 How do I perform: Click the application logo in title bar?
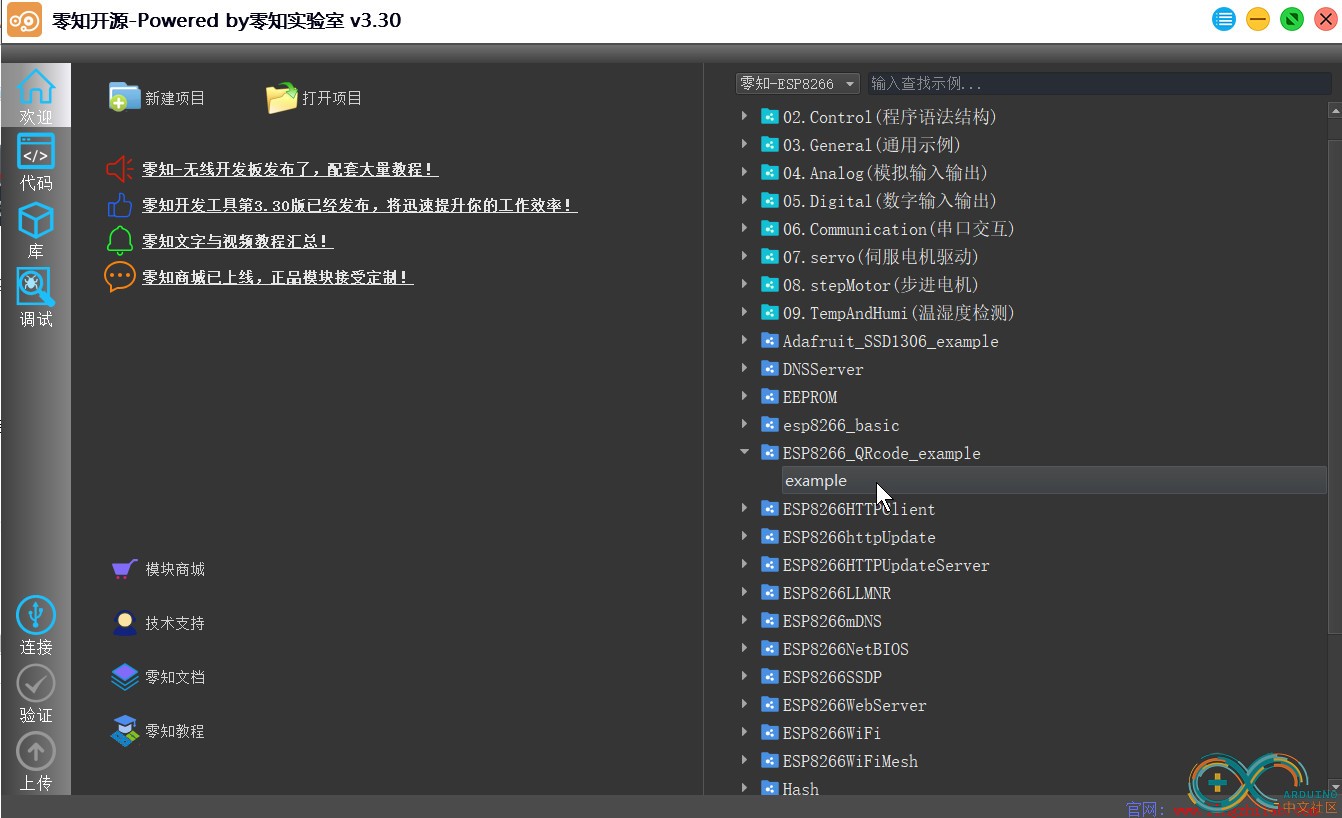tap(24, 20)
